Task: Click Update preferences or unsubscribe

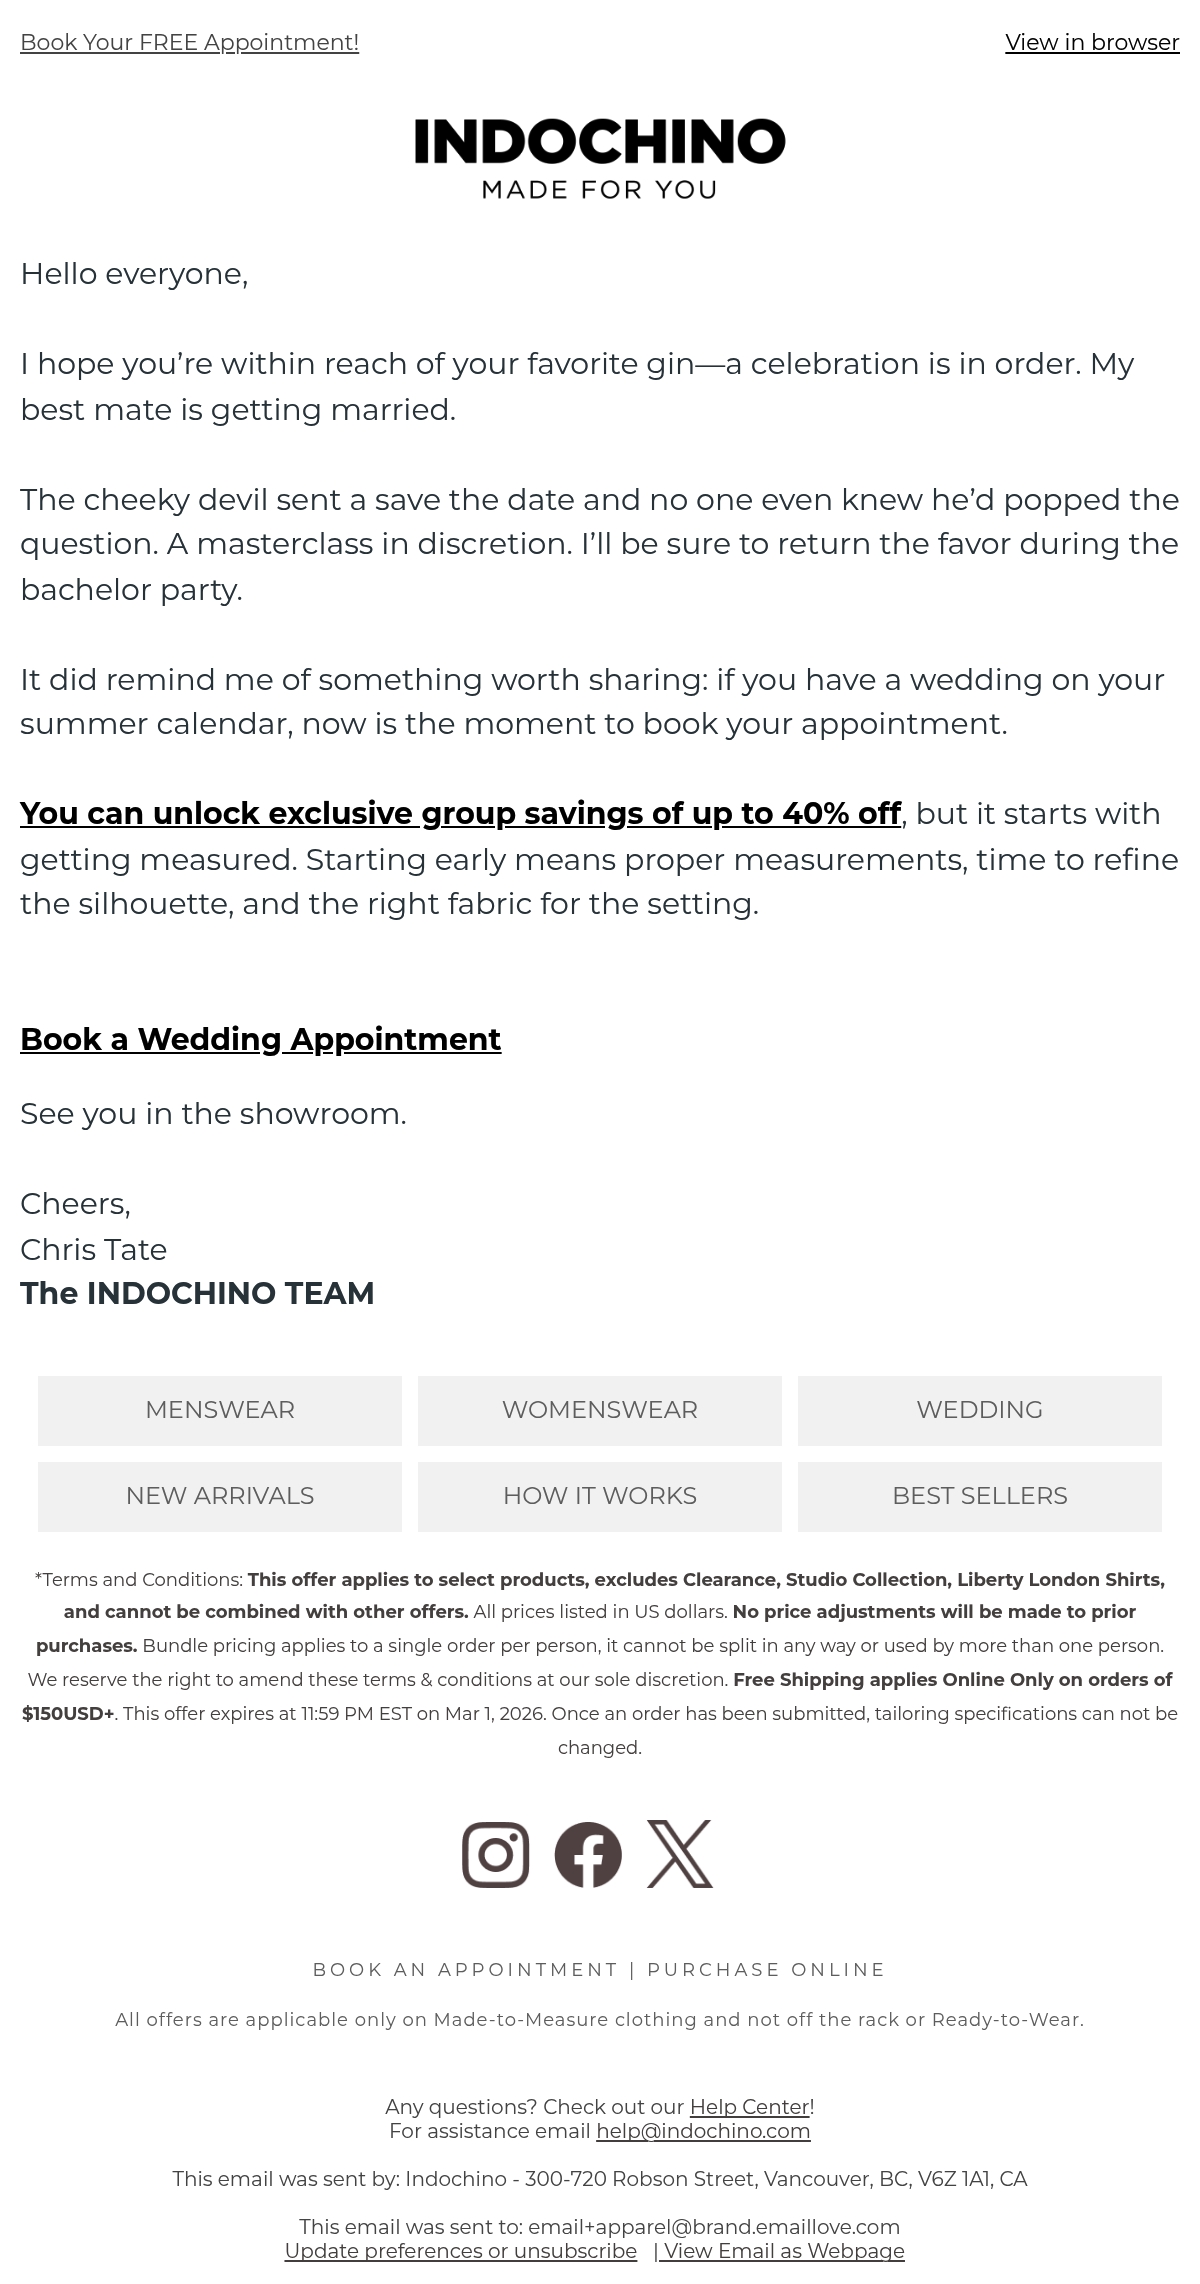Action: tap(460, 2250)
